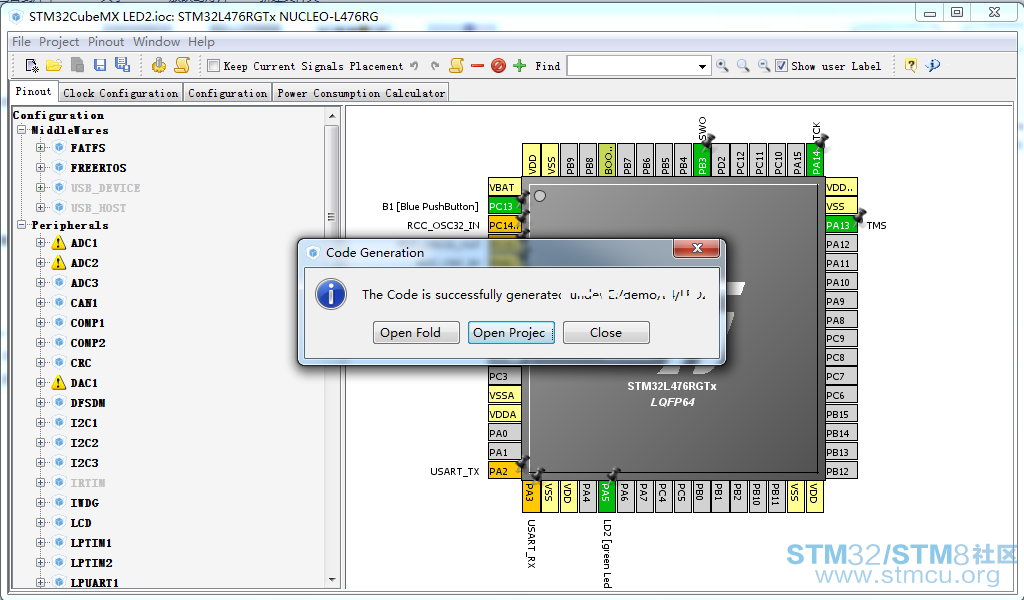The image size is (1024, 600).
Task: Switch to Clock Configuration tab
Action: point(120,93)
